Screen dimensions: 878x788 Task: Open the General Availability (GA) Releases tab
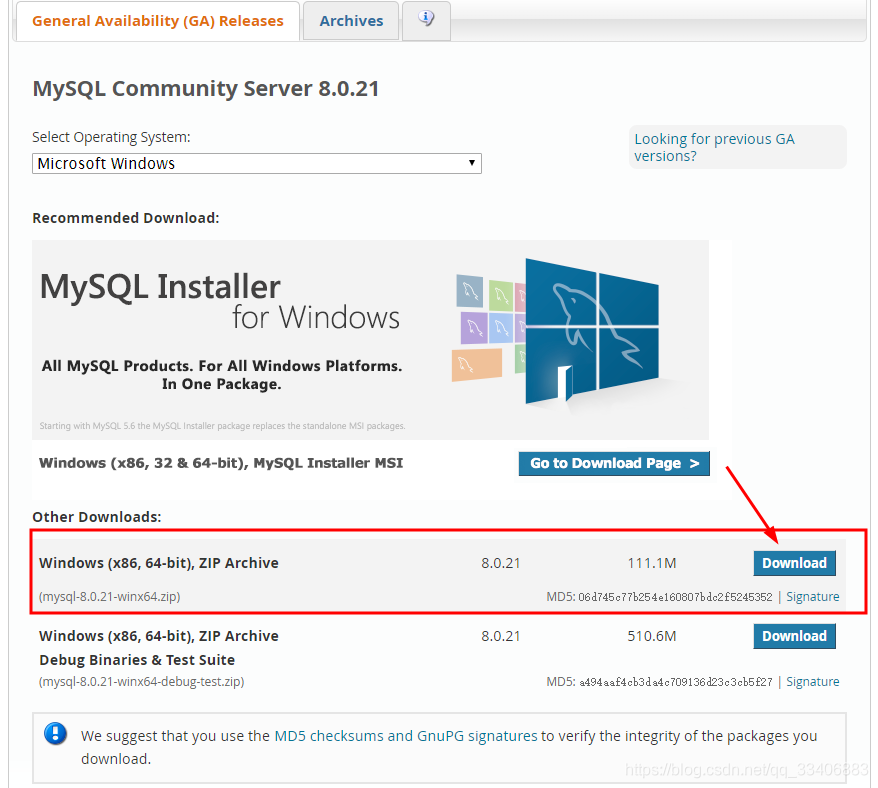coord(157,21)
